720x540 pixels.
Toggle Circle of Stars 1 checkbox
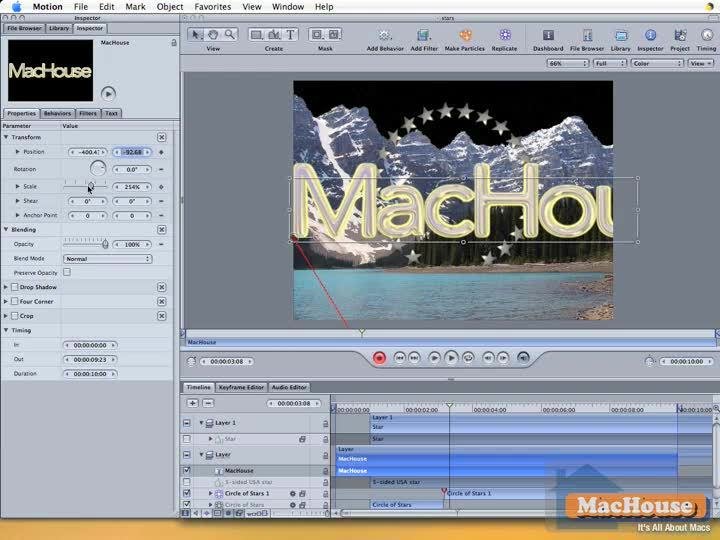[x=186, y=493]
